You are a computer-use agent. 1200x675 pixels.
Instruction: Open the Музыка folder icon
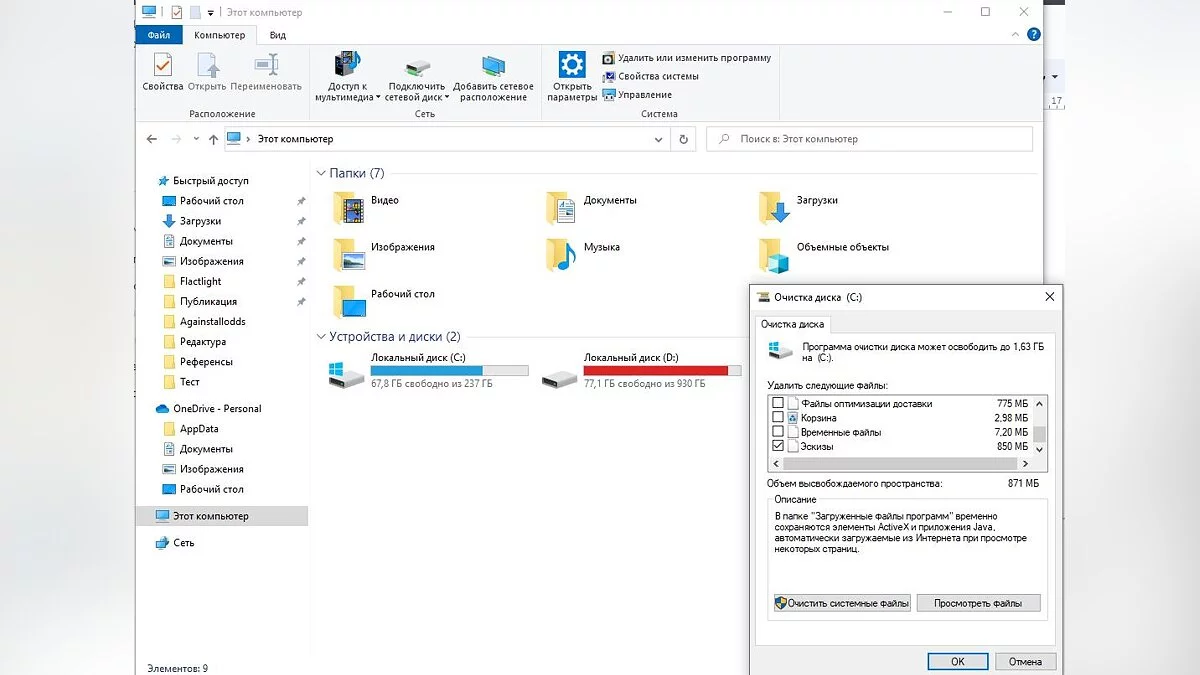561,254
